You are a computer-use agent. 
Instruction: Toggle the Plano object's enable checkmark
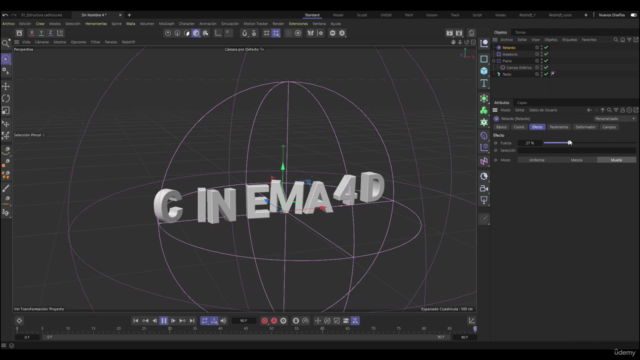point(546,61)
